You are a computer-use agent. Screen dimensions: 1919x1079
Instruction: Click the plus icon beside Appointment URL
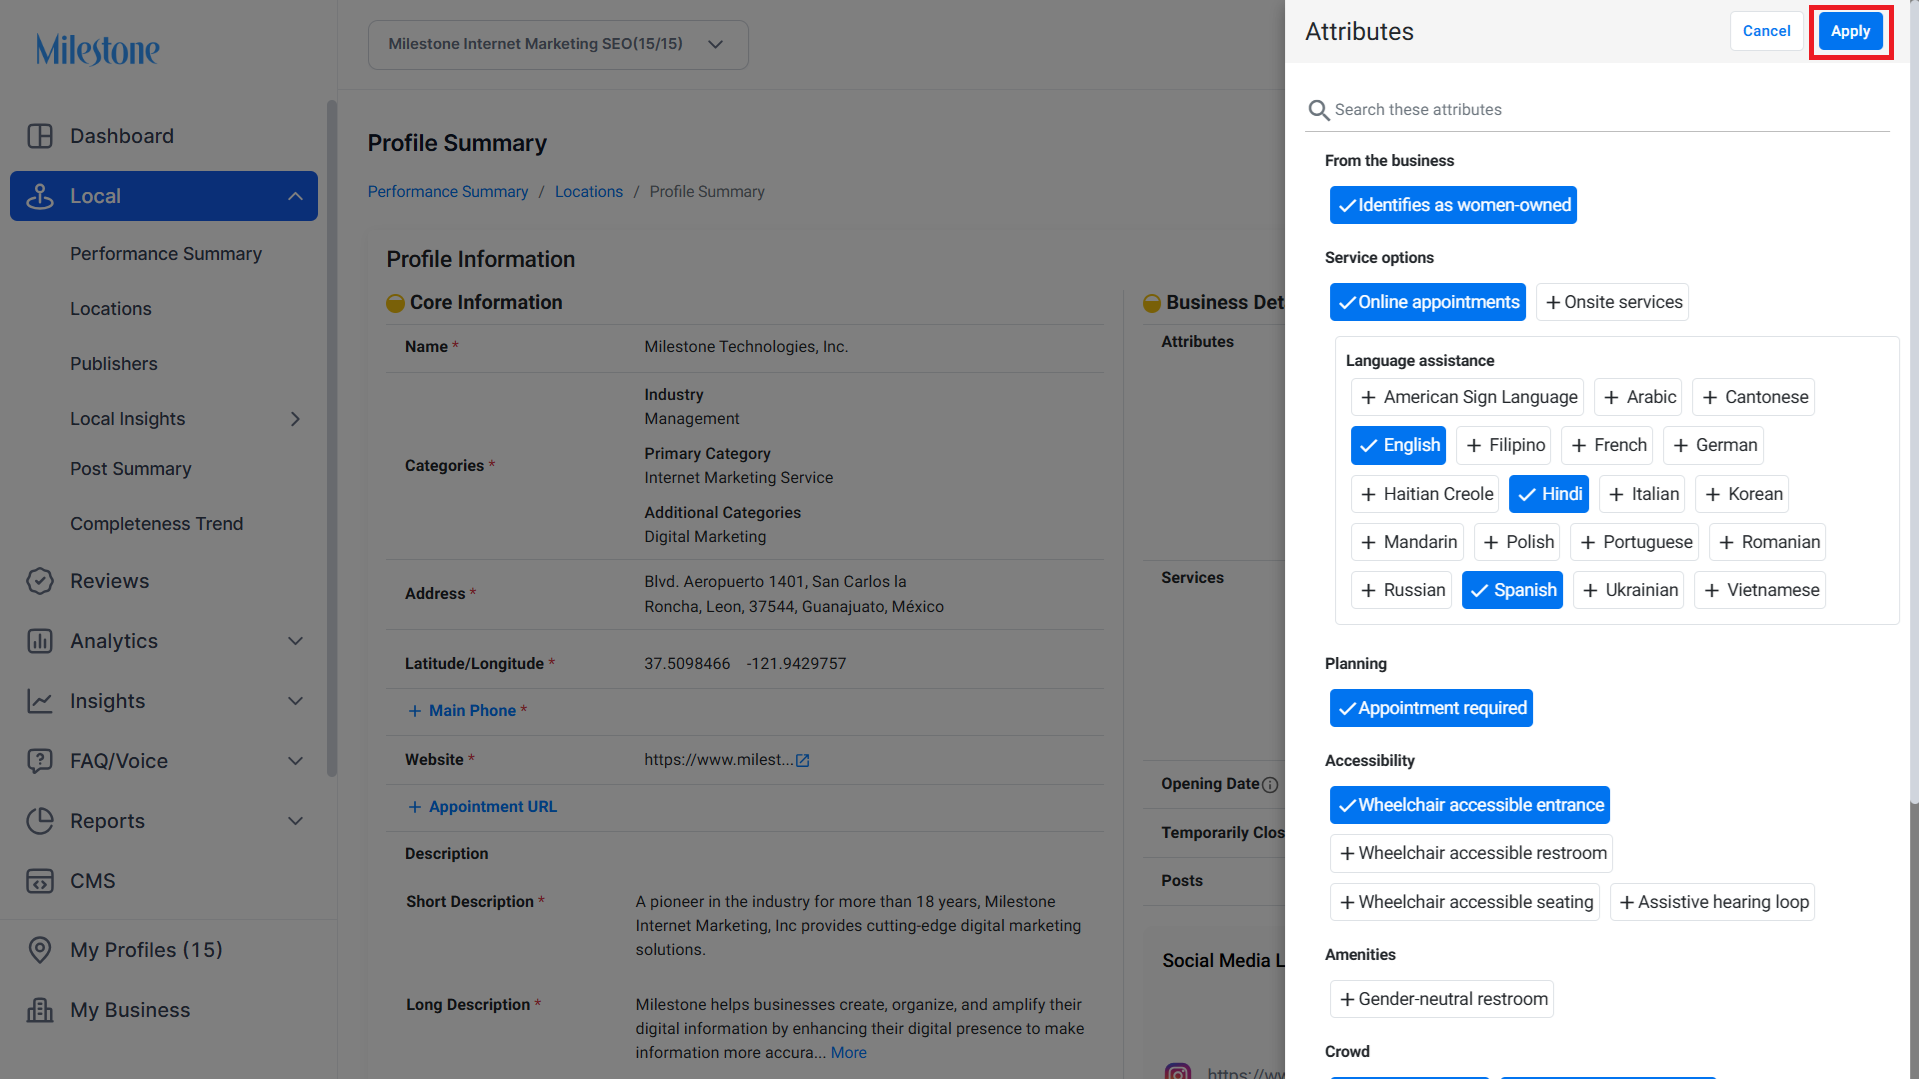coord(415,807)
